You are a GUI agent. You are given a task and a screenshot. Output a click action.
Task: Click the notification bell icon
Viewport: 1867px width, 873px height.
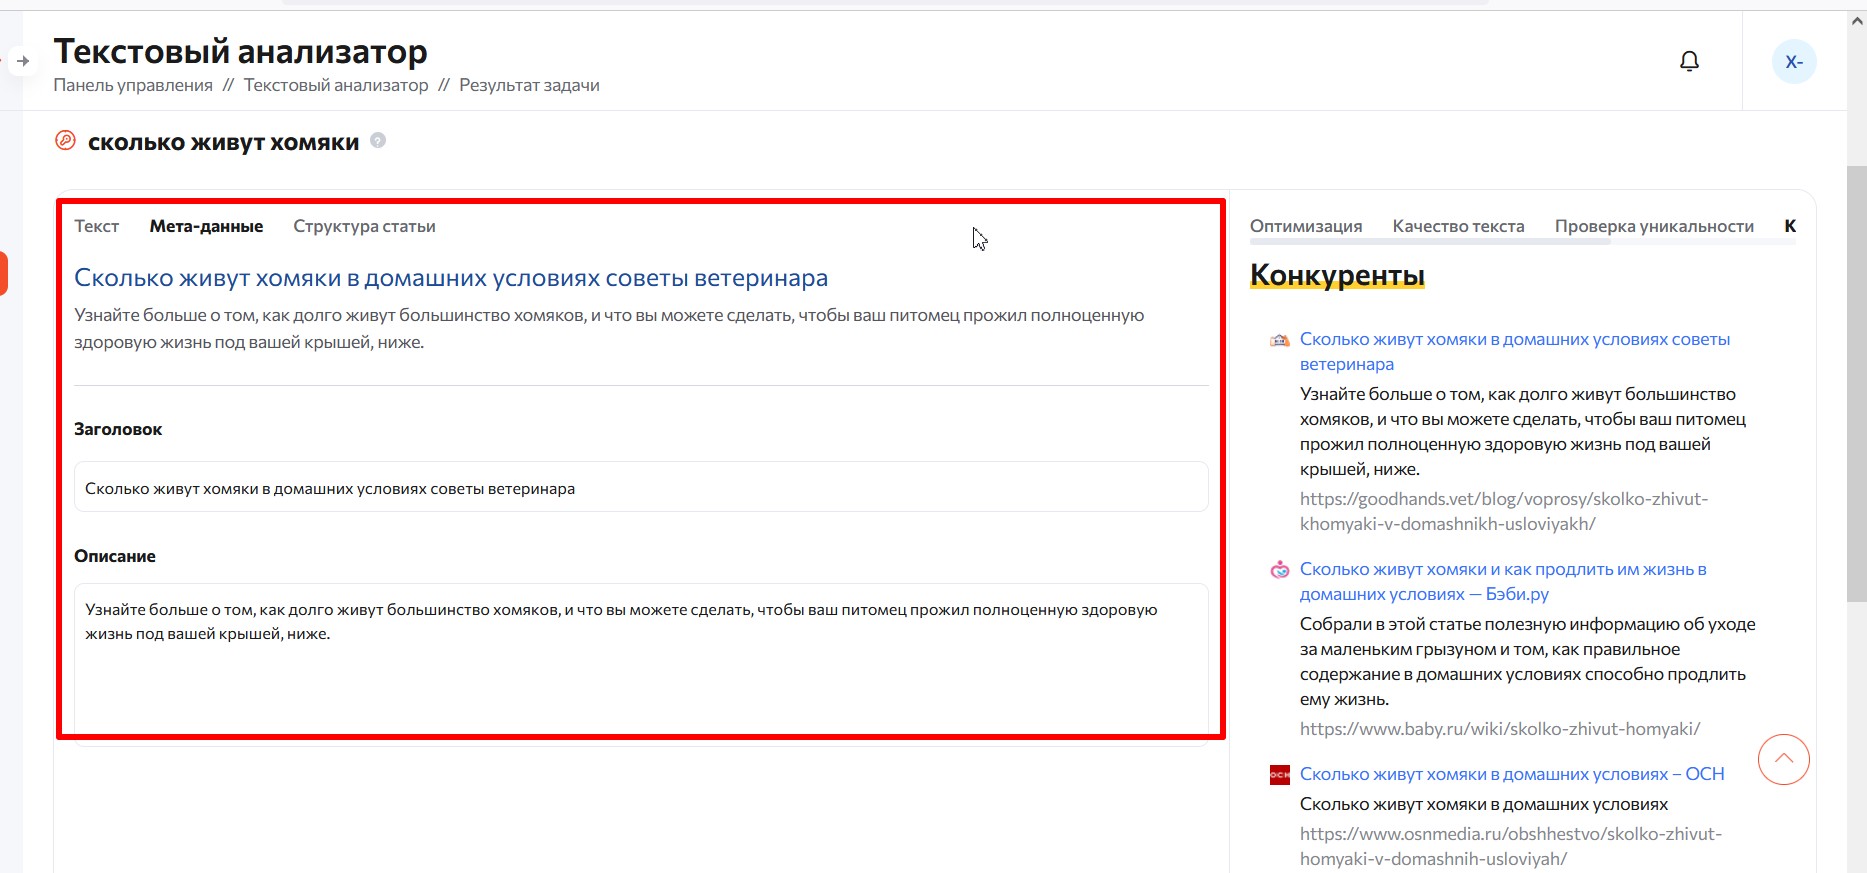click(x=1689, y=62)
